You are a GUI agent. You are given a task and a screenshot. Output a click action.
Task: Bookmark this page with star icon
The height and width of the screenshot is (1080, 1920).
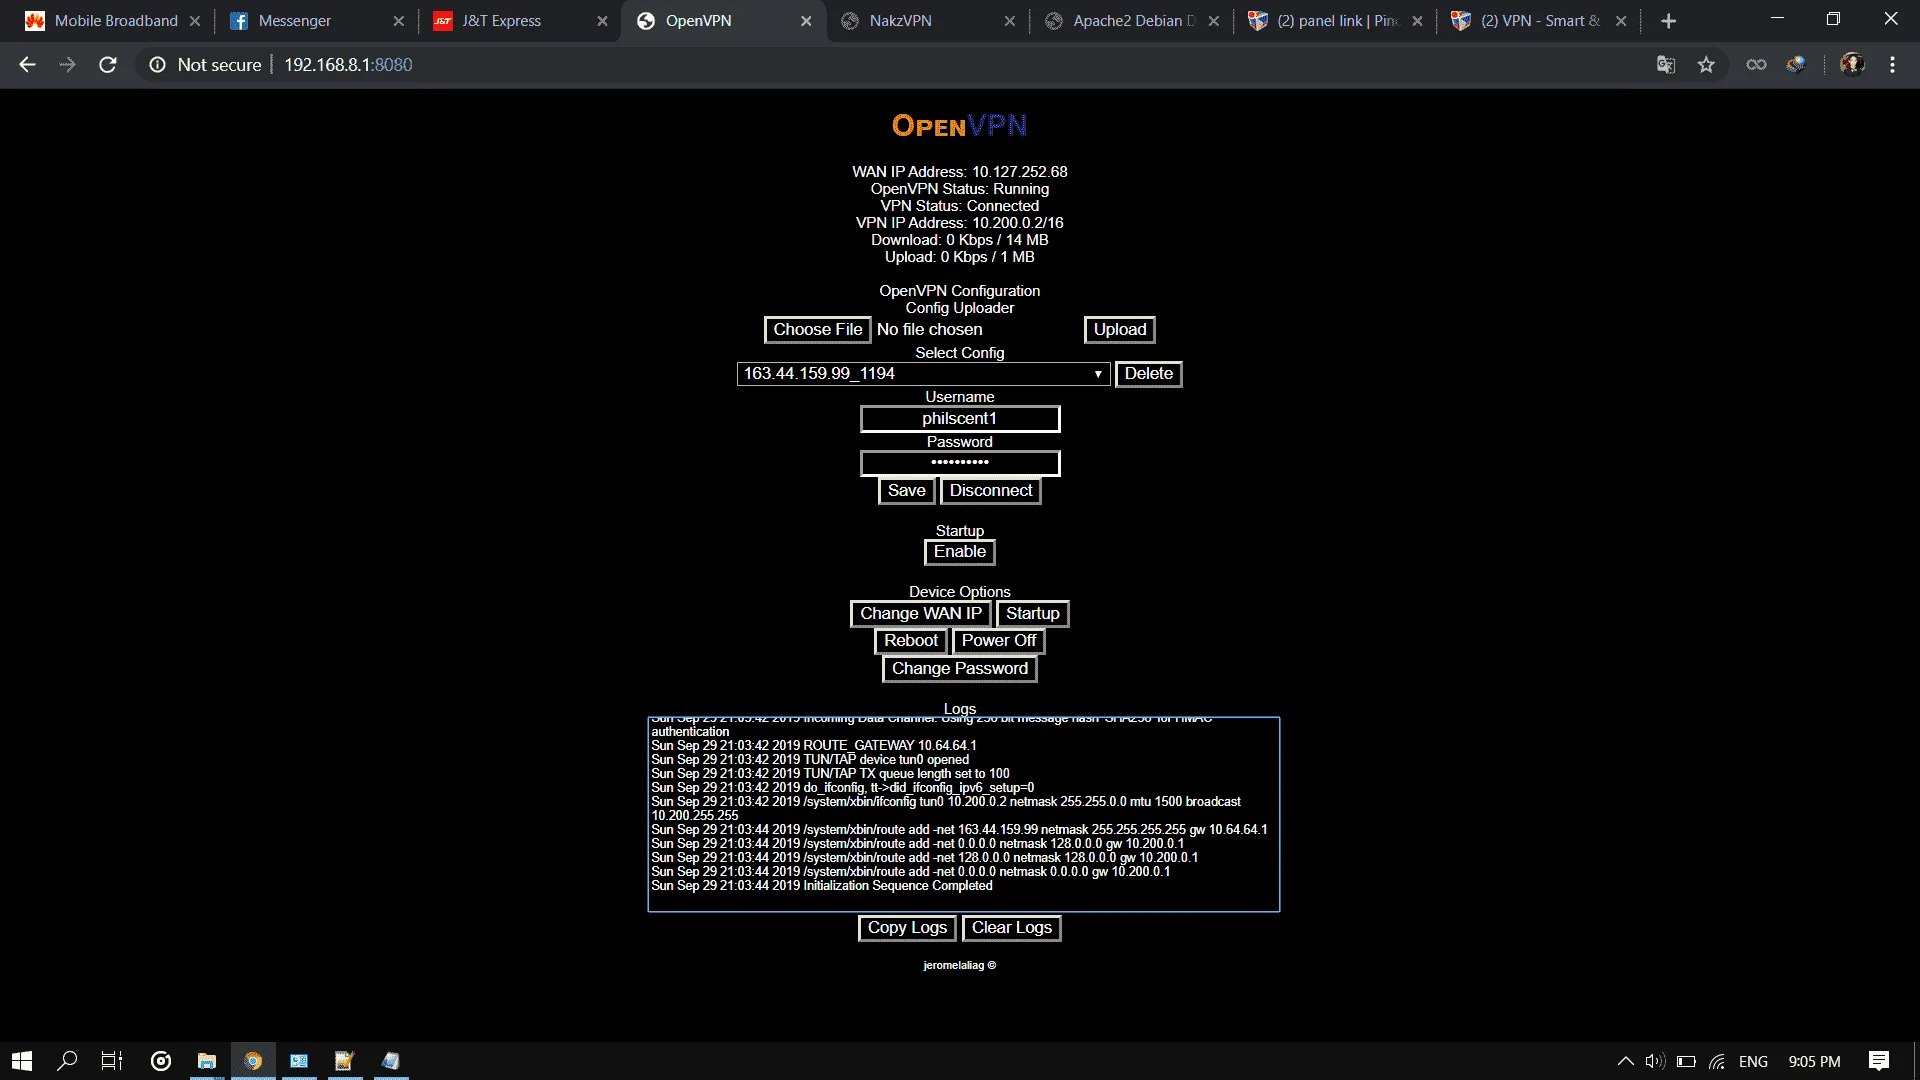point(1706,65)
